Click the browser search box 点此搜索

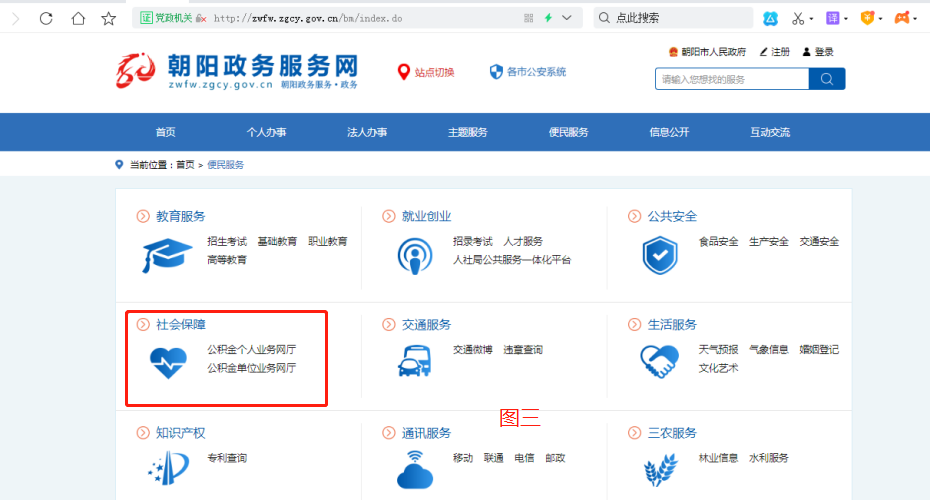(x=674, y=18)
